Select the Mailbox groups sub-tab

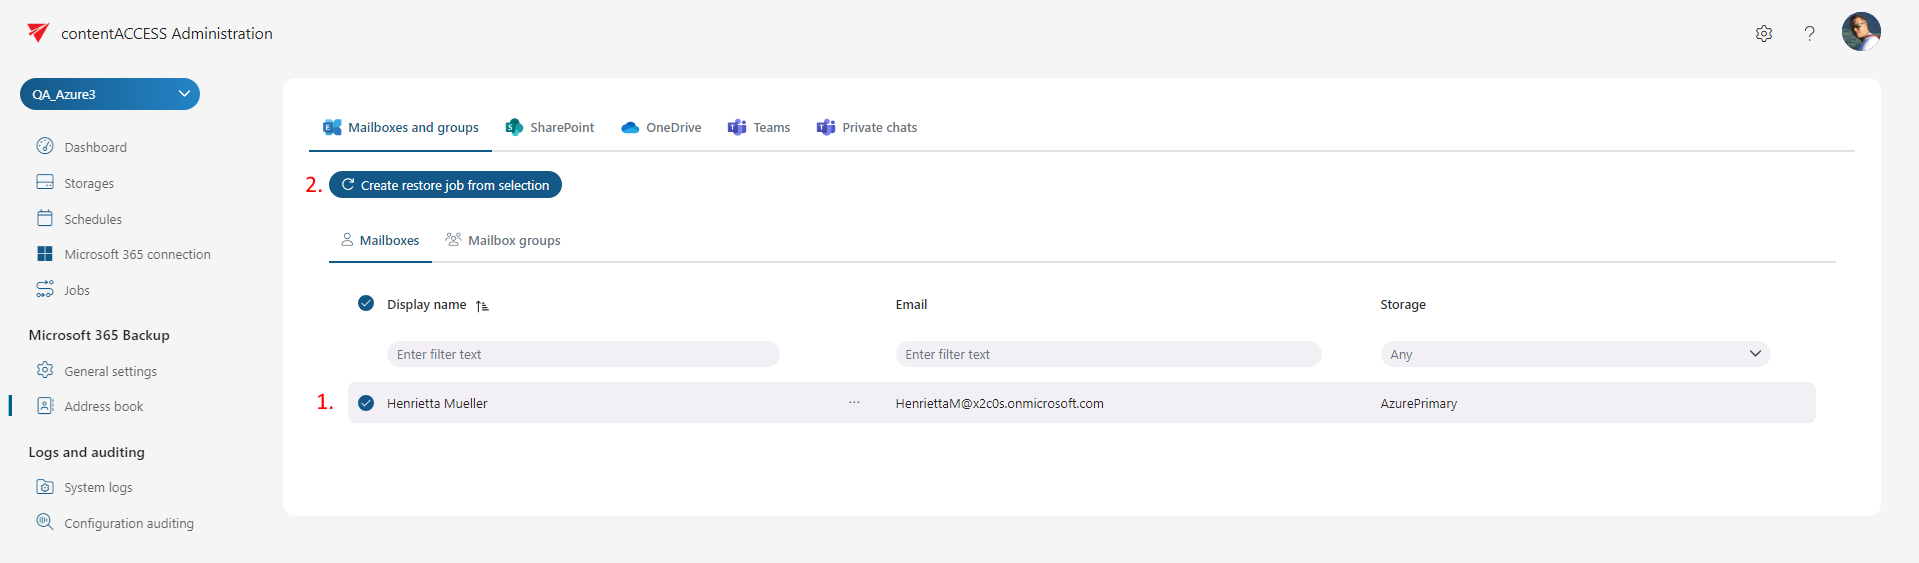503,240
